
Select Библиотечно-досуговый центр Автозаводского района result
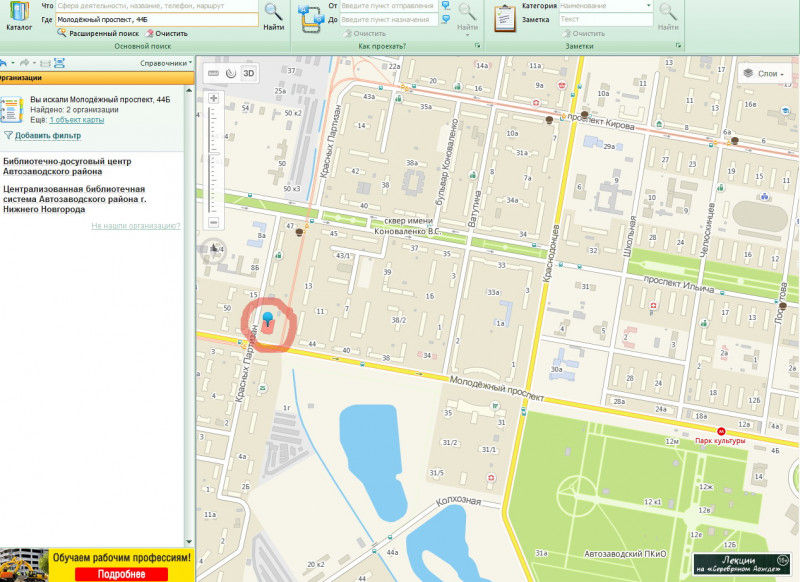[68, 165]
